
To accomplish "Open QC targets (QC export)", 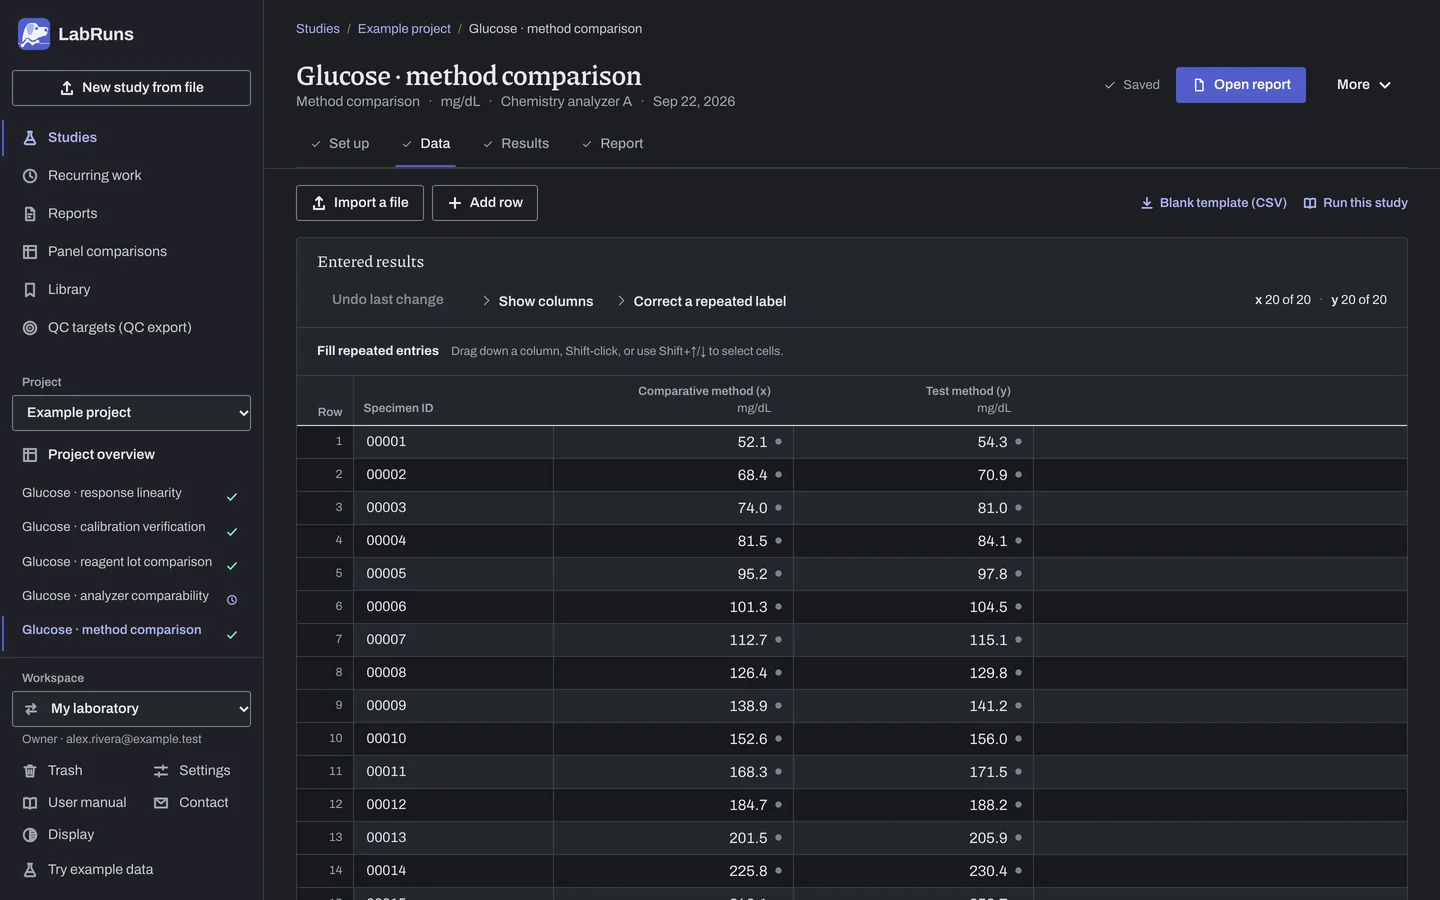I will click(131, 328).
